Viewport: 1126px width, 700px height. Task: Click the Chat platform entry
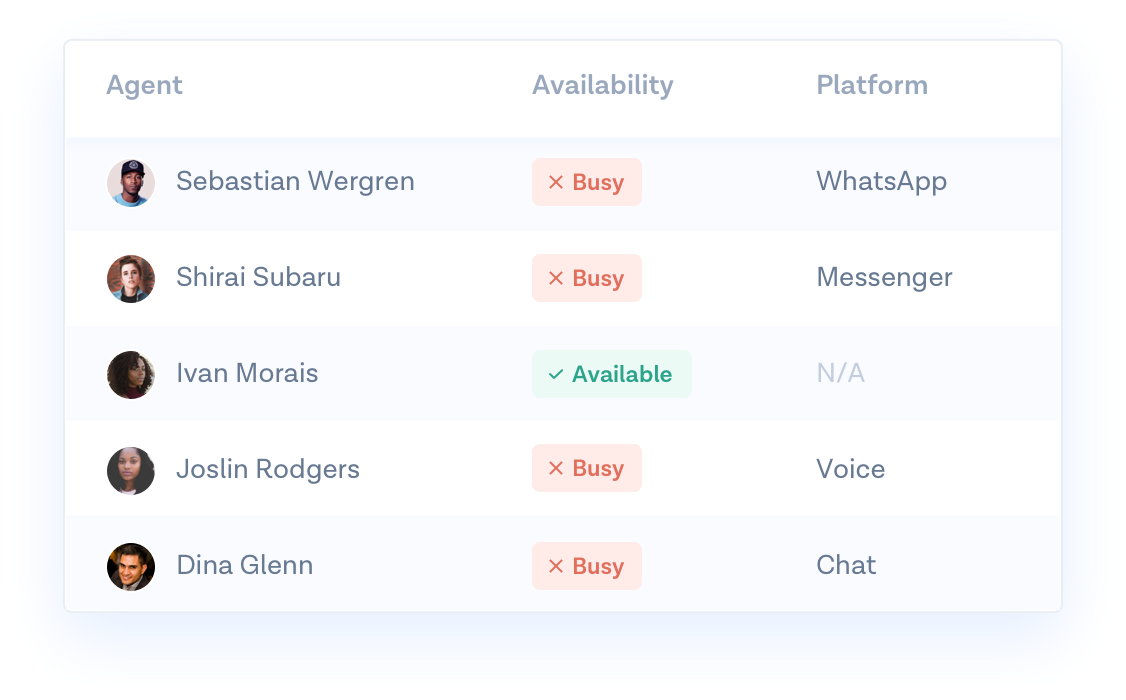pyautogui.click(x=846, y=566)
